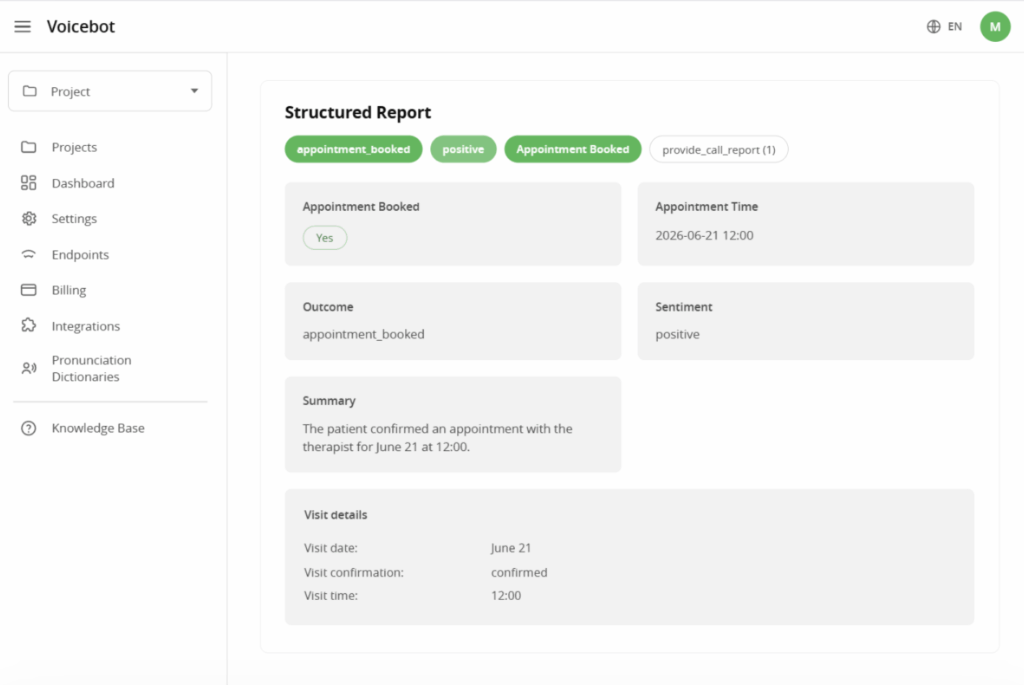Click the Projects folder icon
1024x685 pixels.
(x=29, y=147)
